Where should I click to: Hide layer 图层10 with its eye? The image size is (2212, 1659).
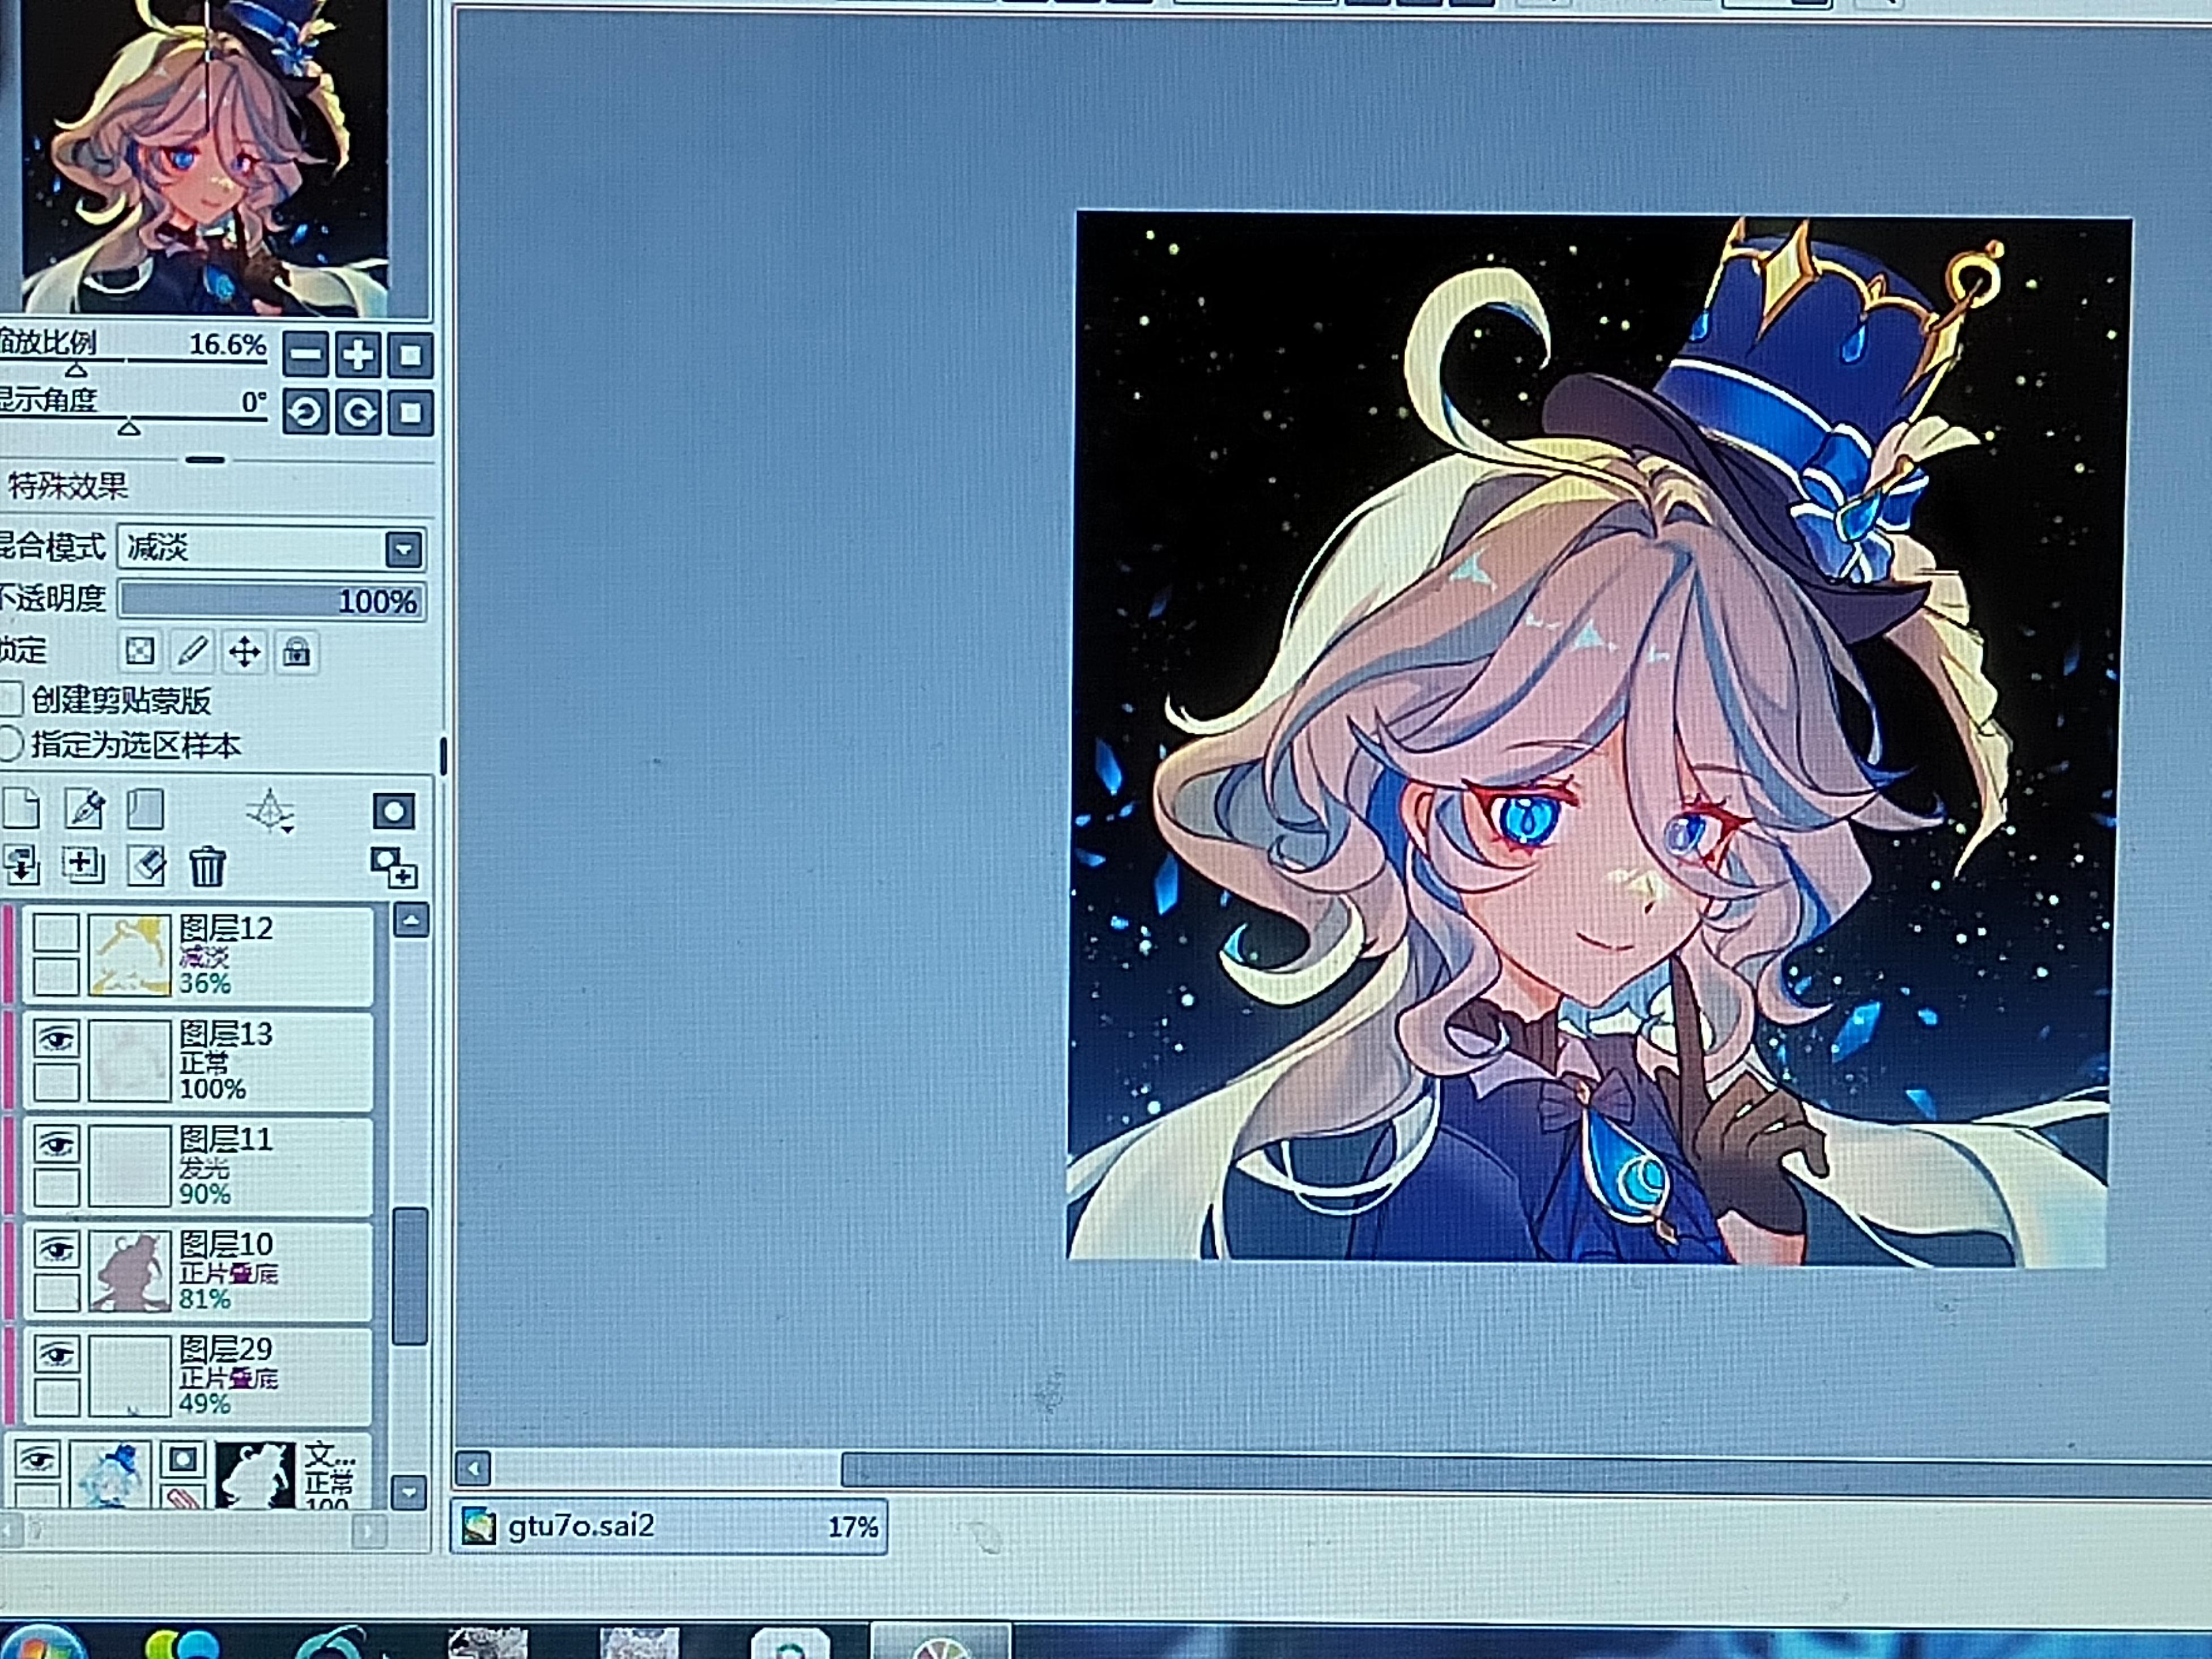pyautogui.click(x=56, y=1248)
